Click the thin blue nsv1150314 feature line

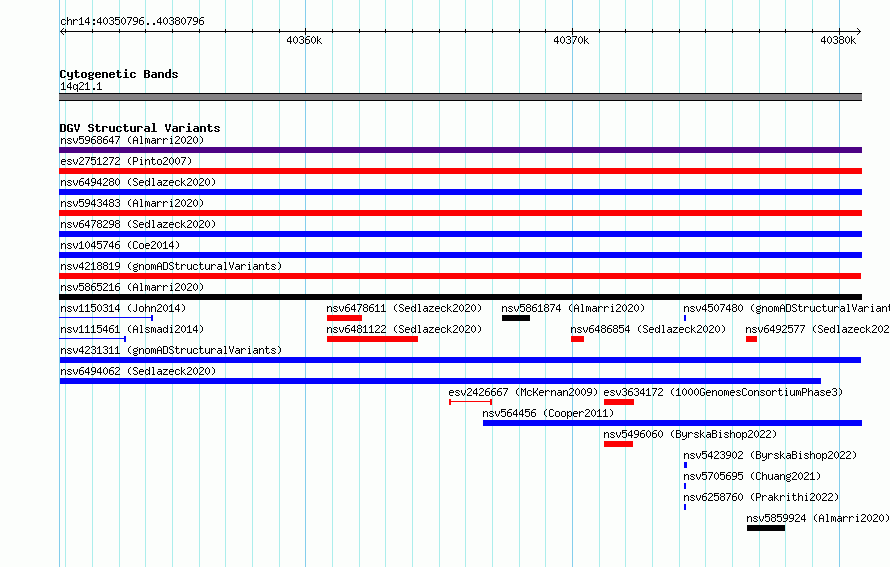click(106, 318)
